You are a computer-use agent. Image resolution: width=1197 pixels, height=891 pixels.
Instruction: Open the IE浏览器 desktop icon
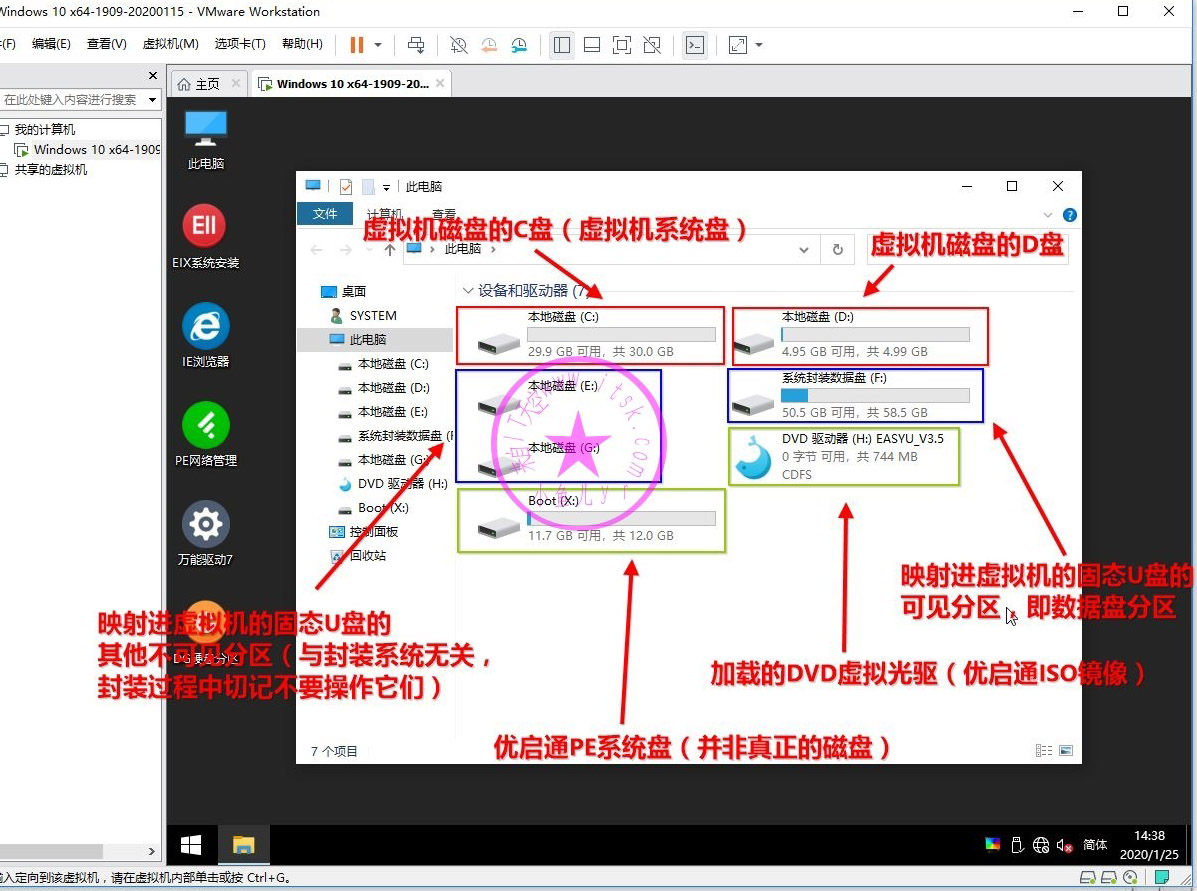click(205, 336)
